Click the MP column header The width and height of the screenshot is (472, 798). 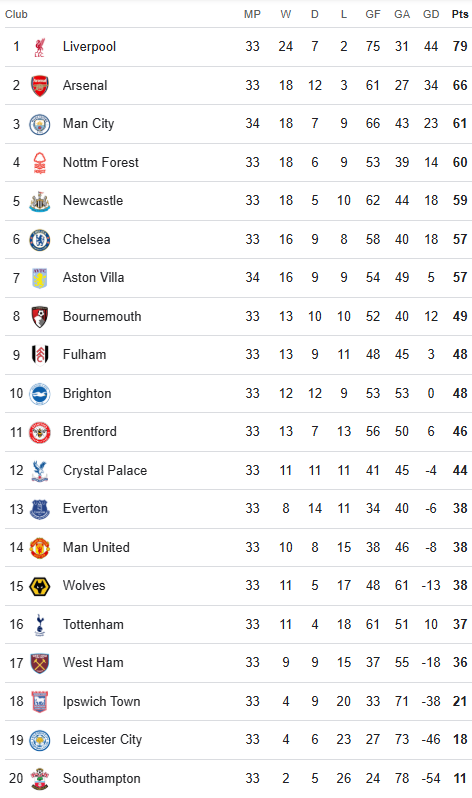(252, 14)
